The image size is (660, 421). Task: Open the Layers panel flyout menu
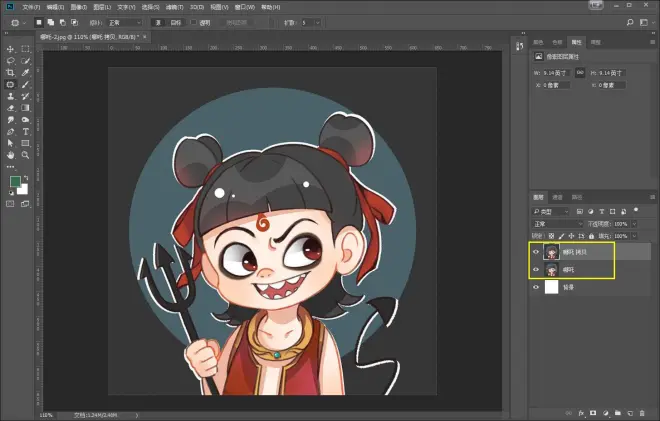coord(652,197)
